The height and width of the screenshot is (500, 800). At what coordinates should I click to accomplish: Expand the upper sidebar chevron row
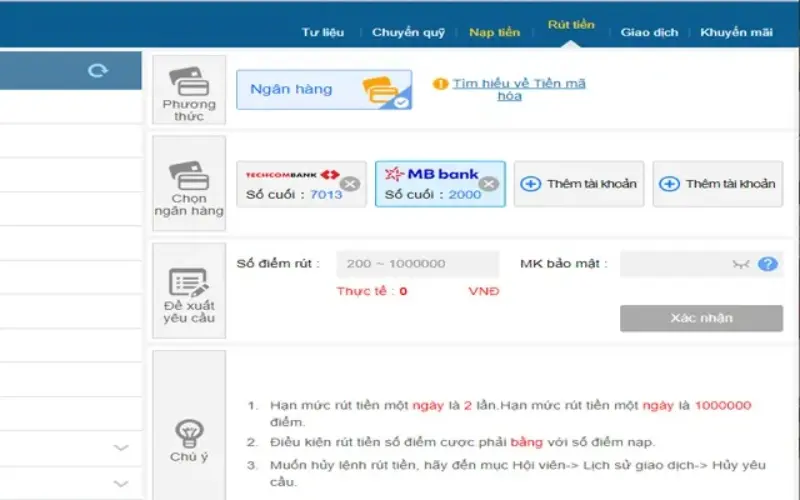click(x=121, y=448)
